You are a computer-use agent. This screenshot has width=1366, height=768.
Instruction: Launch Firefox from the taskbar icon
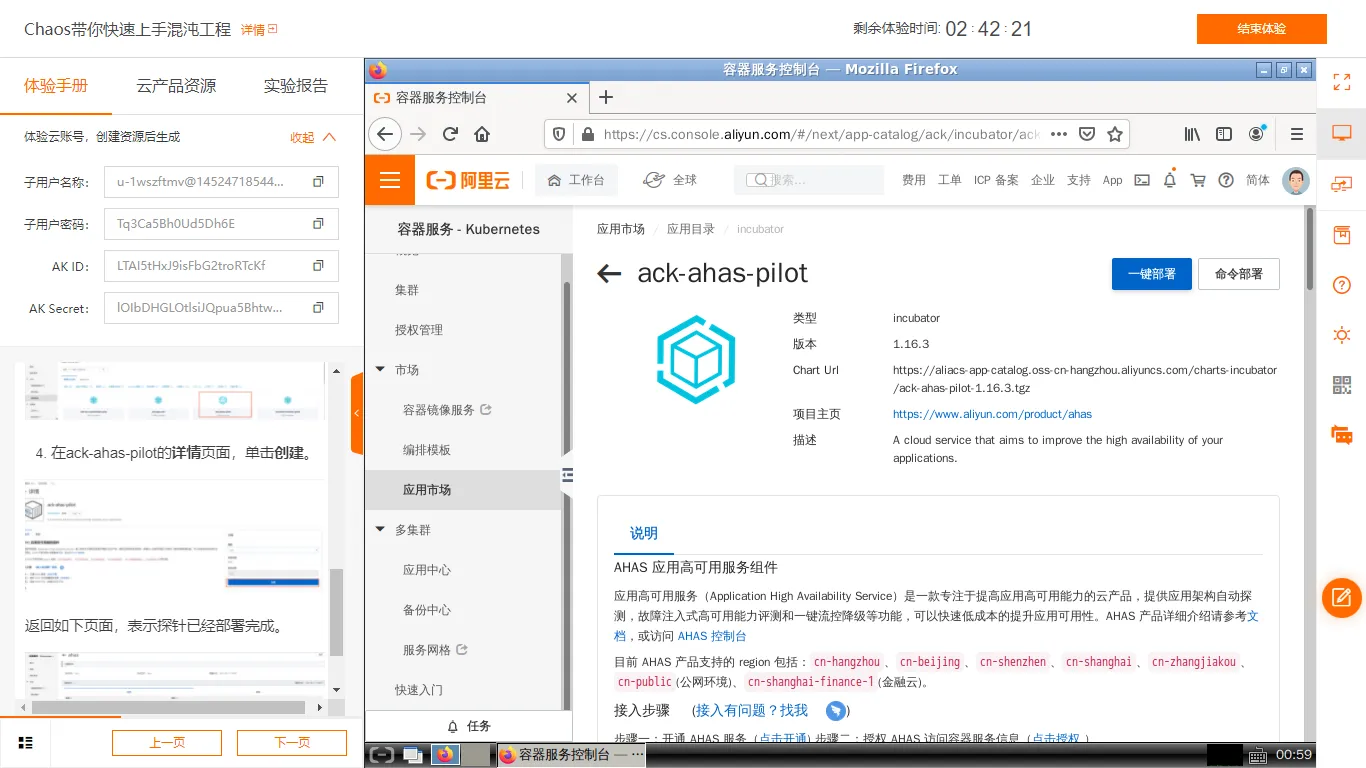click(445, 755)
